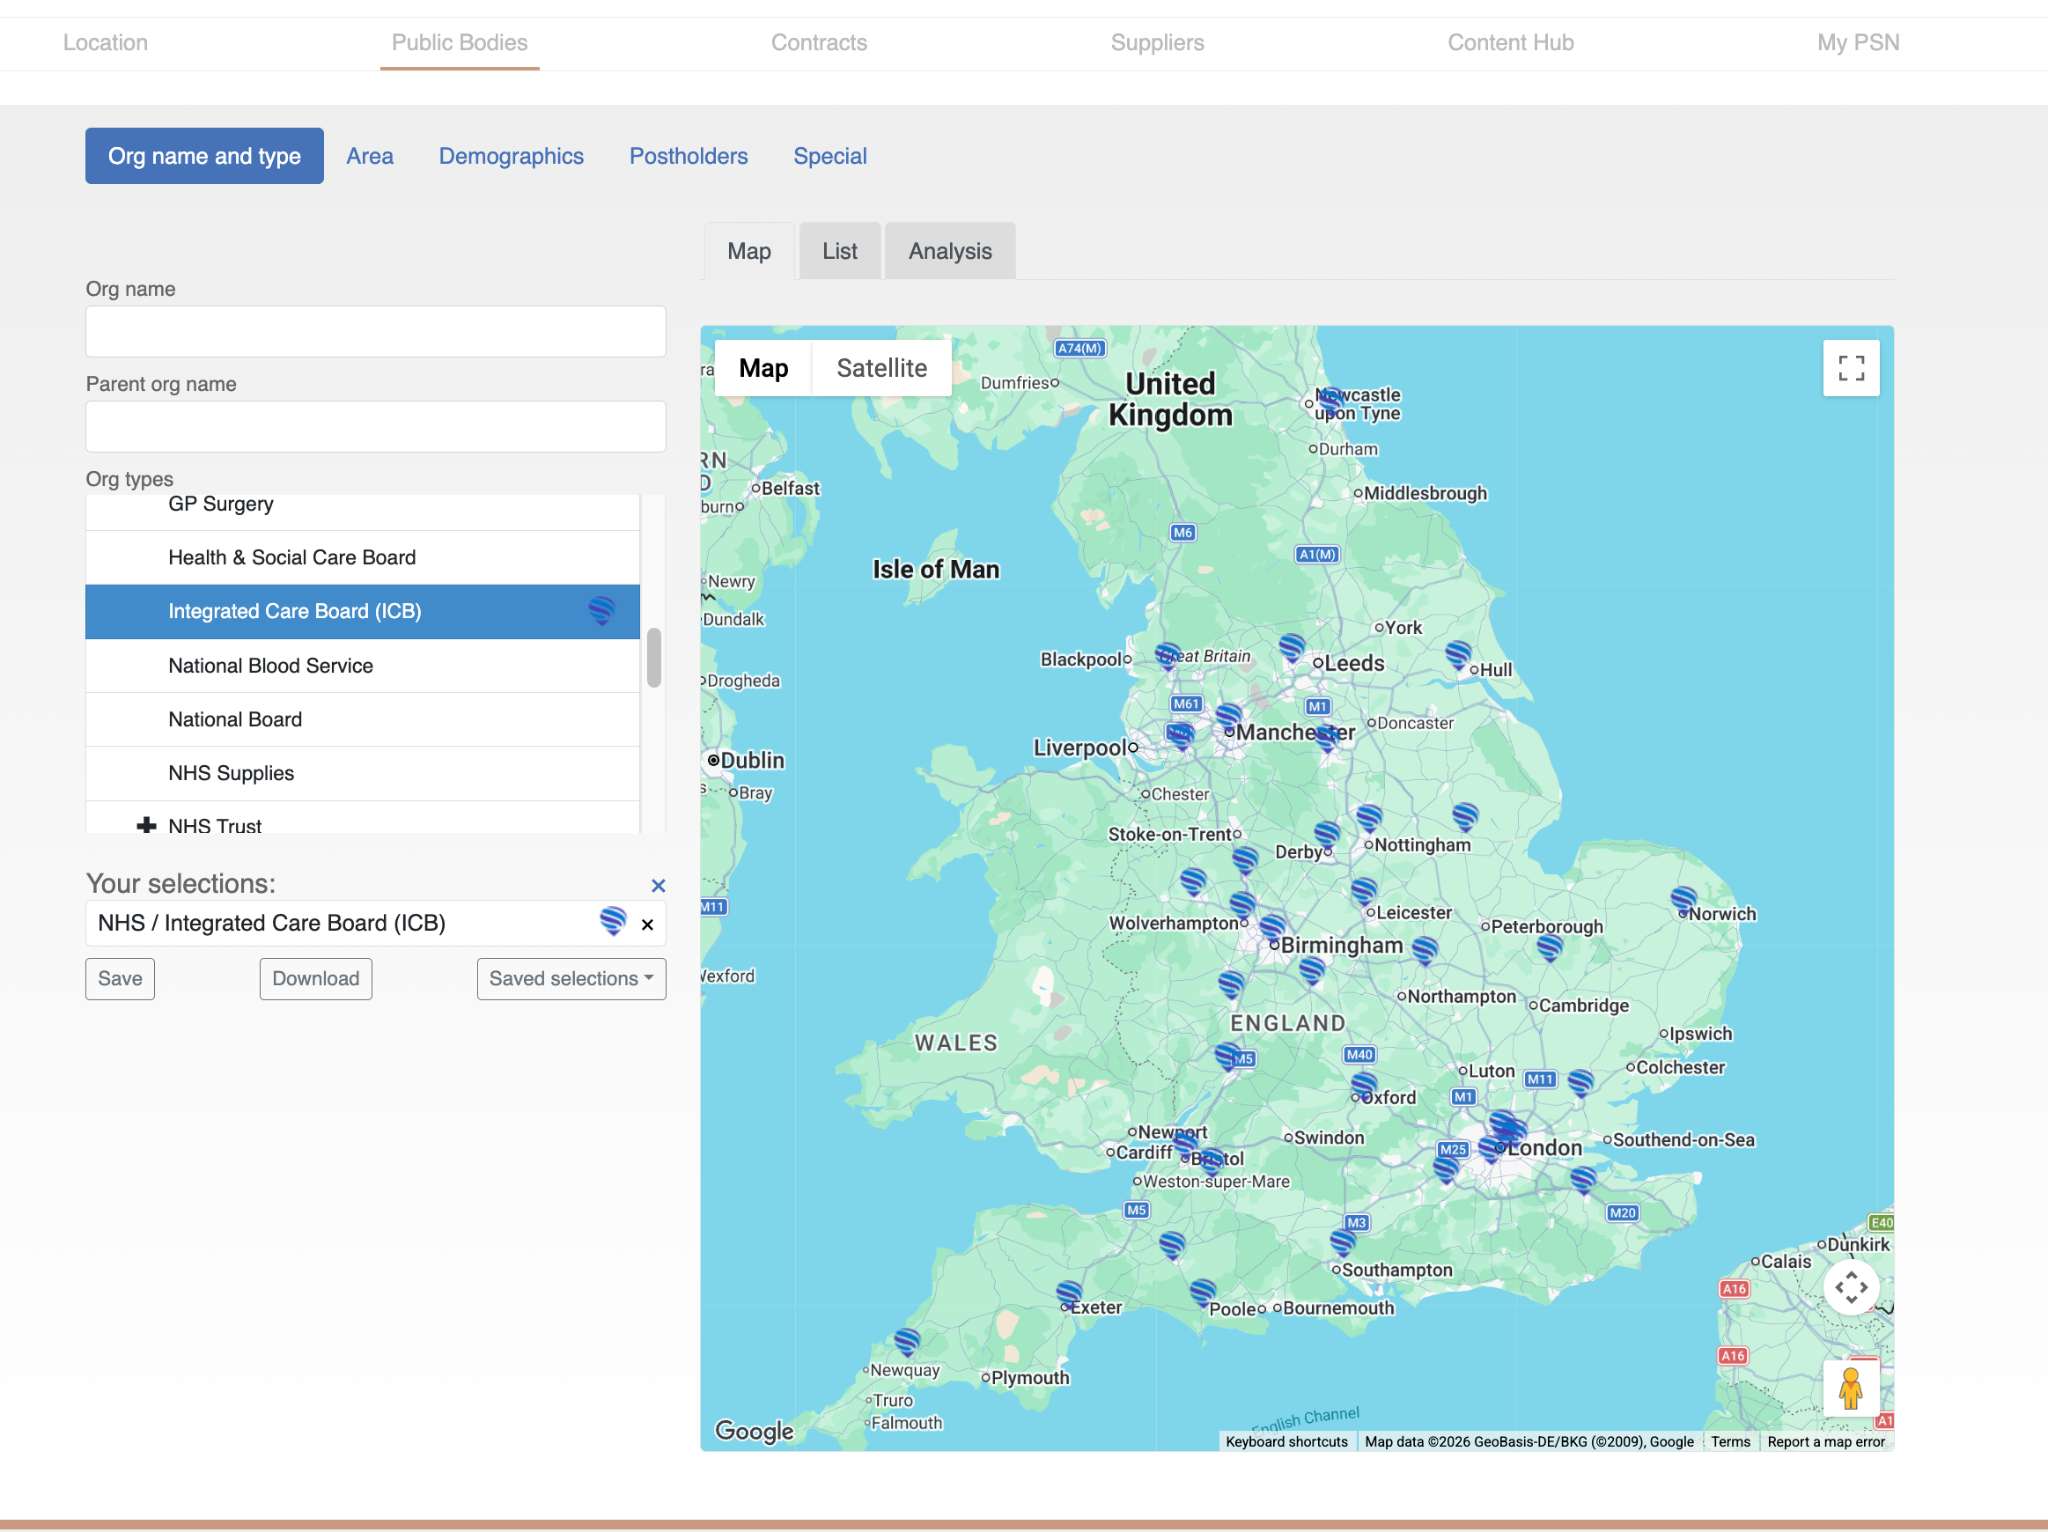Open the Public Bodies nav tab
The height and width of the screenshot is (1532, 2048).
click(459, 43)
